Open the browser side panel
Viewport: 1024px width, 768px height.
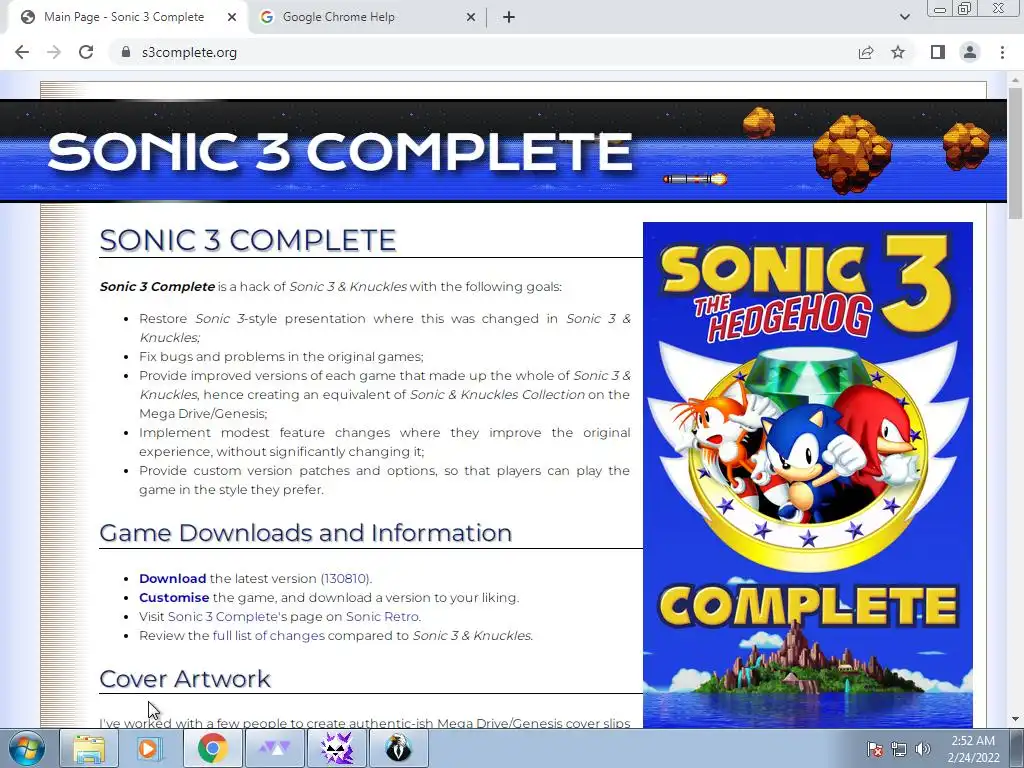pyautogui.click(x=938, y=52)
